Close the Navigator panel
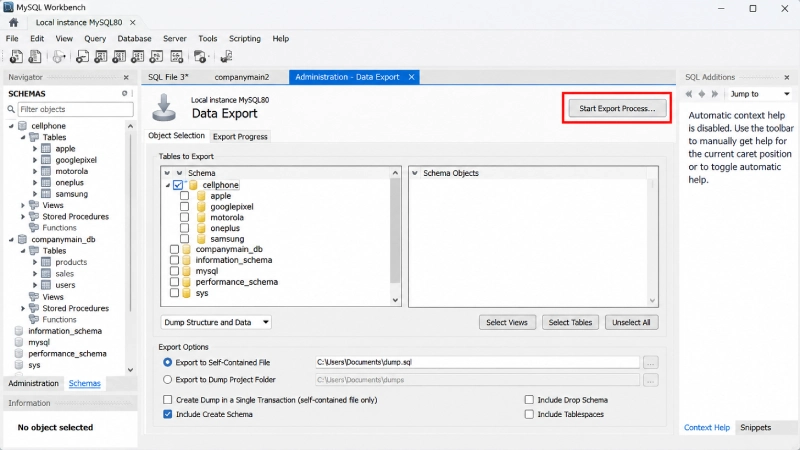Viewport: 800px width, 450px height. pos(126,78)
